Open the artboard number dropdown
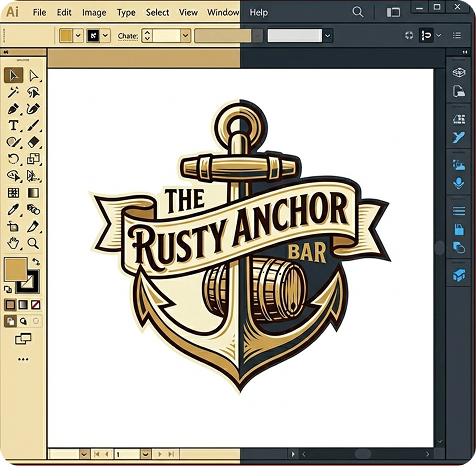The image size is (476, 466). [x=145, y=454]
